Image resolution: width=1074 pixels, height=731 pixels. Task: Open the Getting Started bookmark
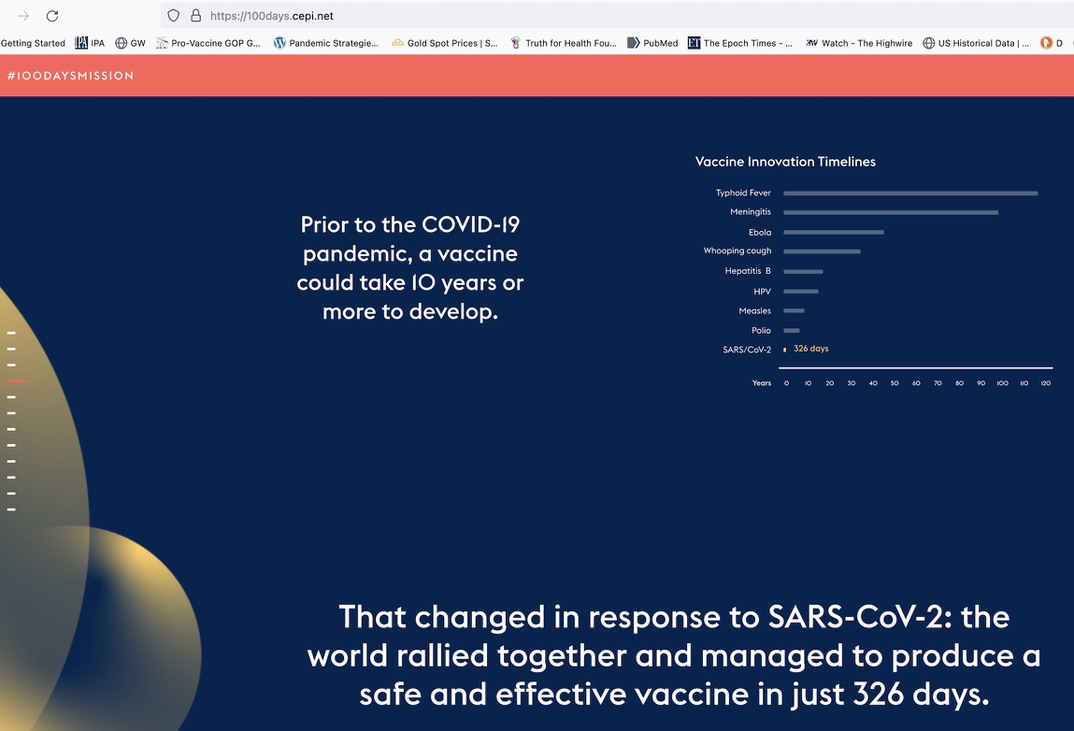pos(33,43)
